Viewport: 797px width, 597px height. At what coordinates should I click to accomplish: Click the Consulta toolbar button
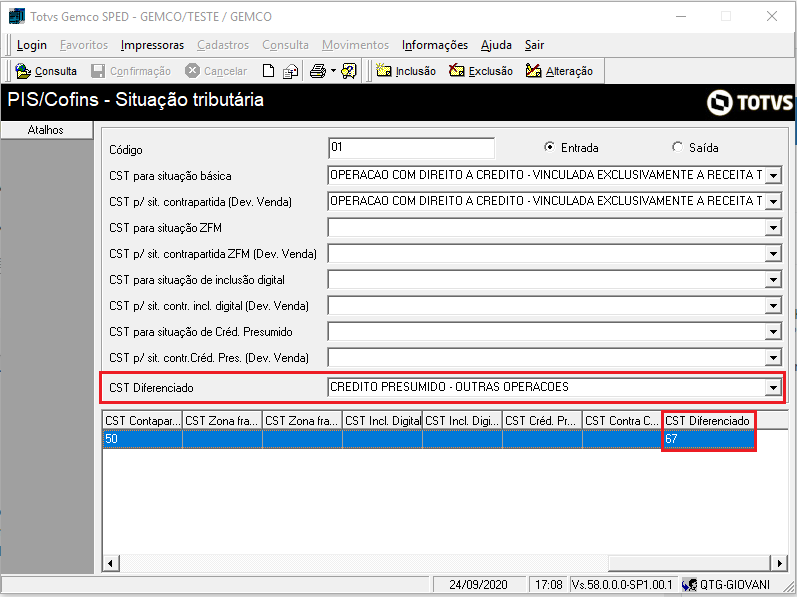(46, 71)
